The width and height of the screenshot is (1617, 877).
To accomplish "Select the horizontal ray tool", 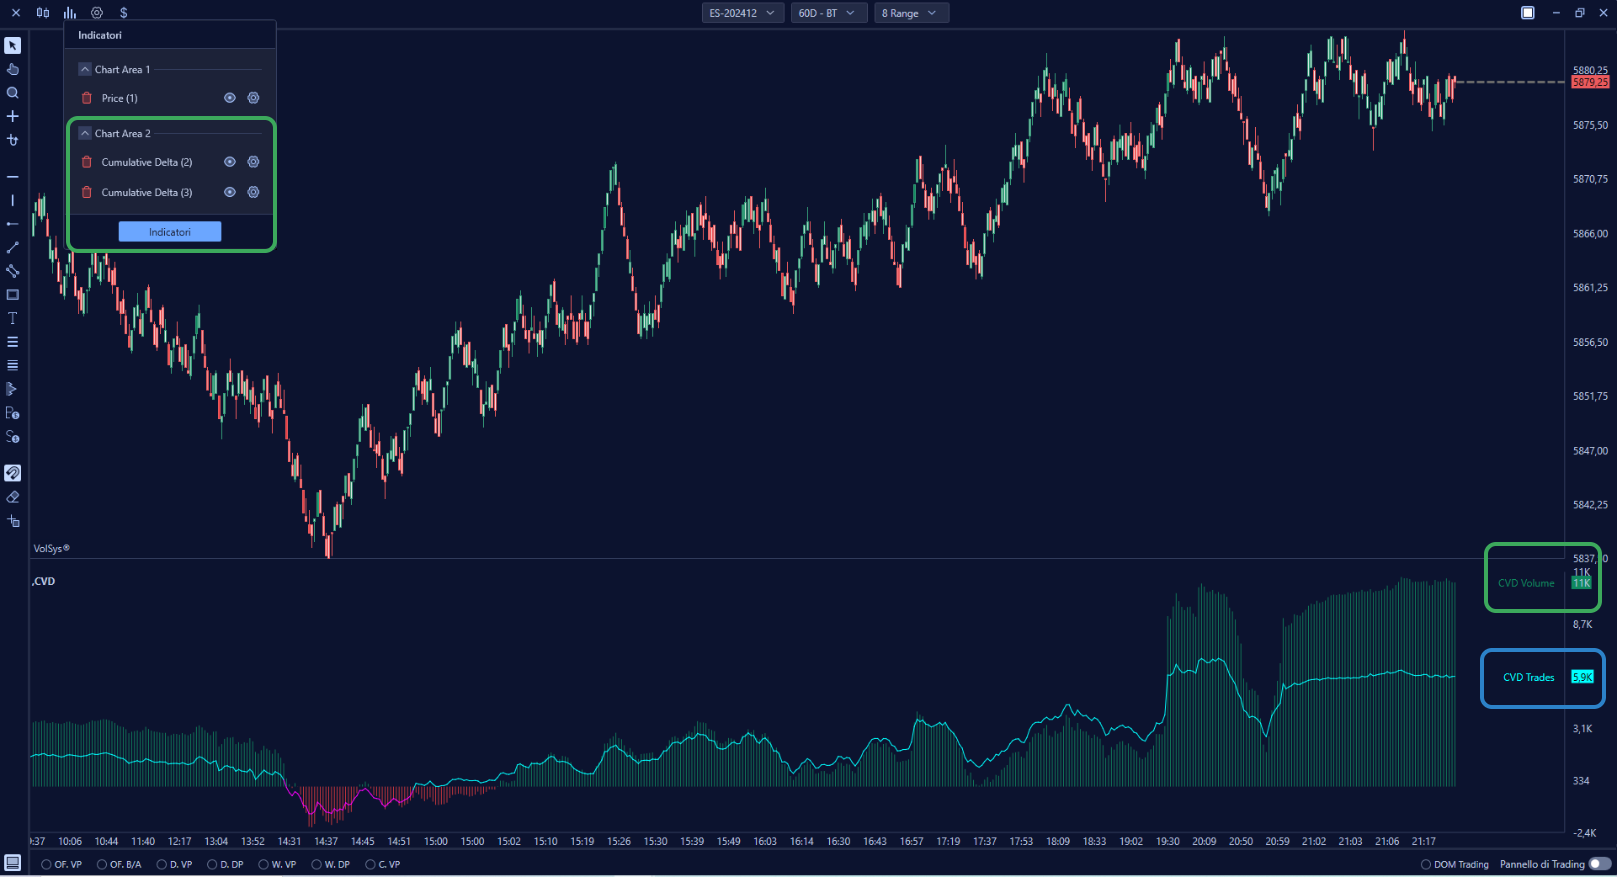I will (12, 224).
